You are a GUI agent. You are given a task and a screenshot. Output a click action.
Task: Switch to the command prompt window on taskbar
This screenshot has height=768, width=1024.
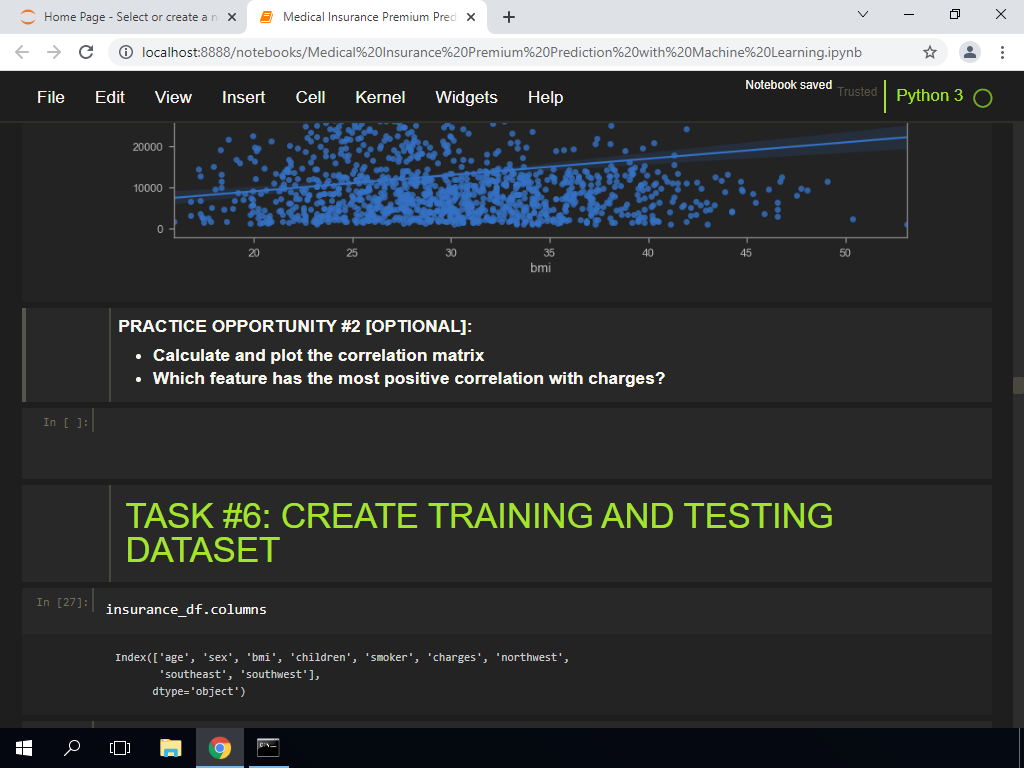pyautogui.click(x=268, y=748)
